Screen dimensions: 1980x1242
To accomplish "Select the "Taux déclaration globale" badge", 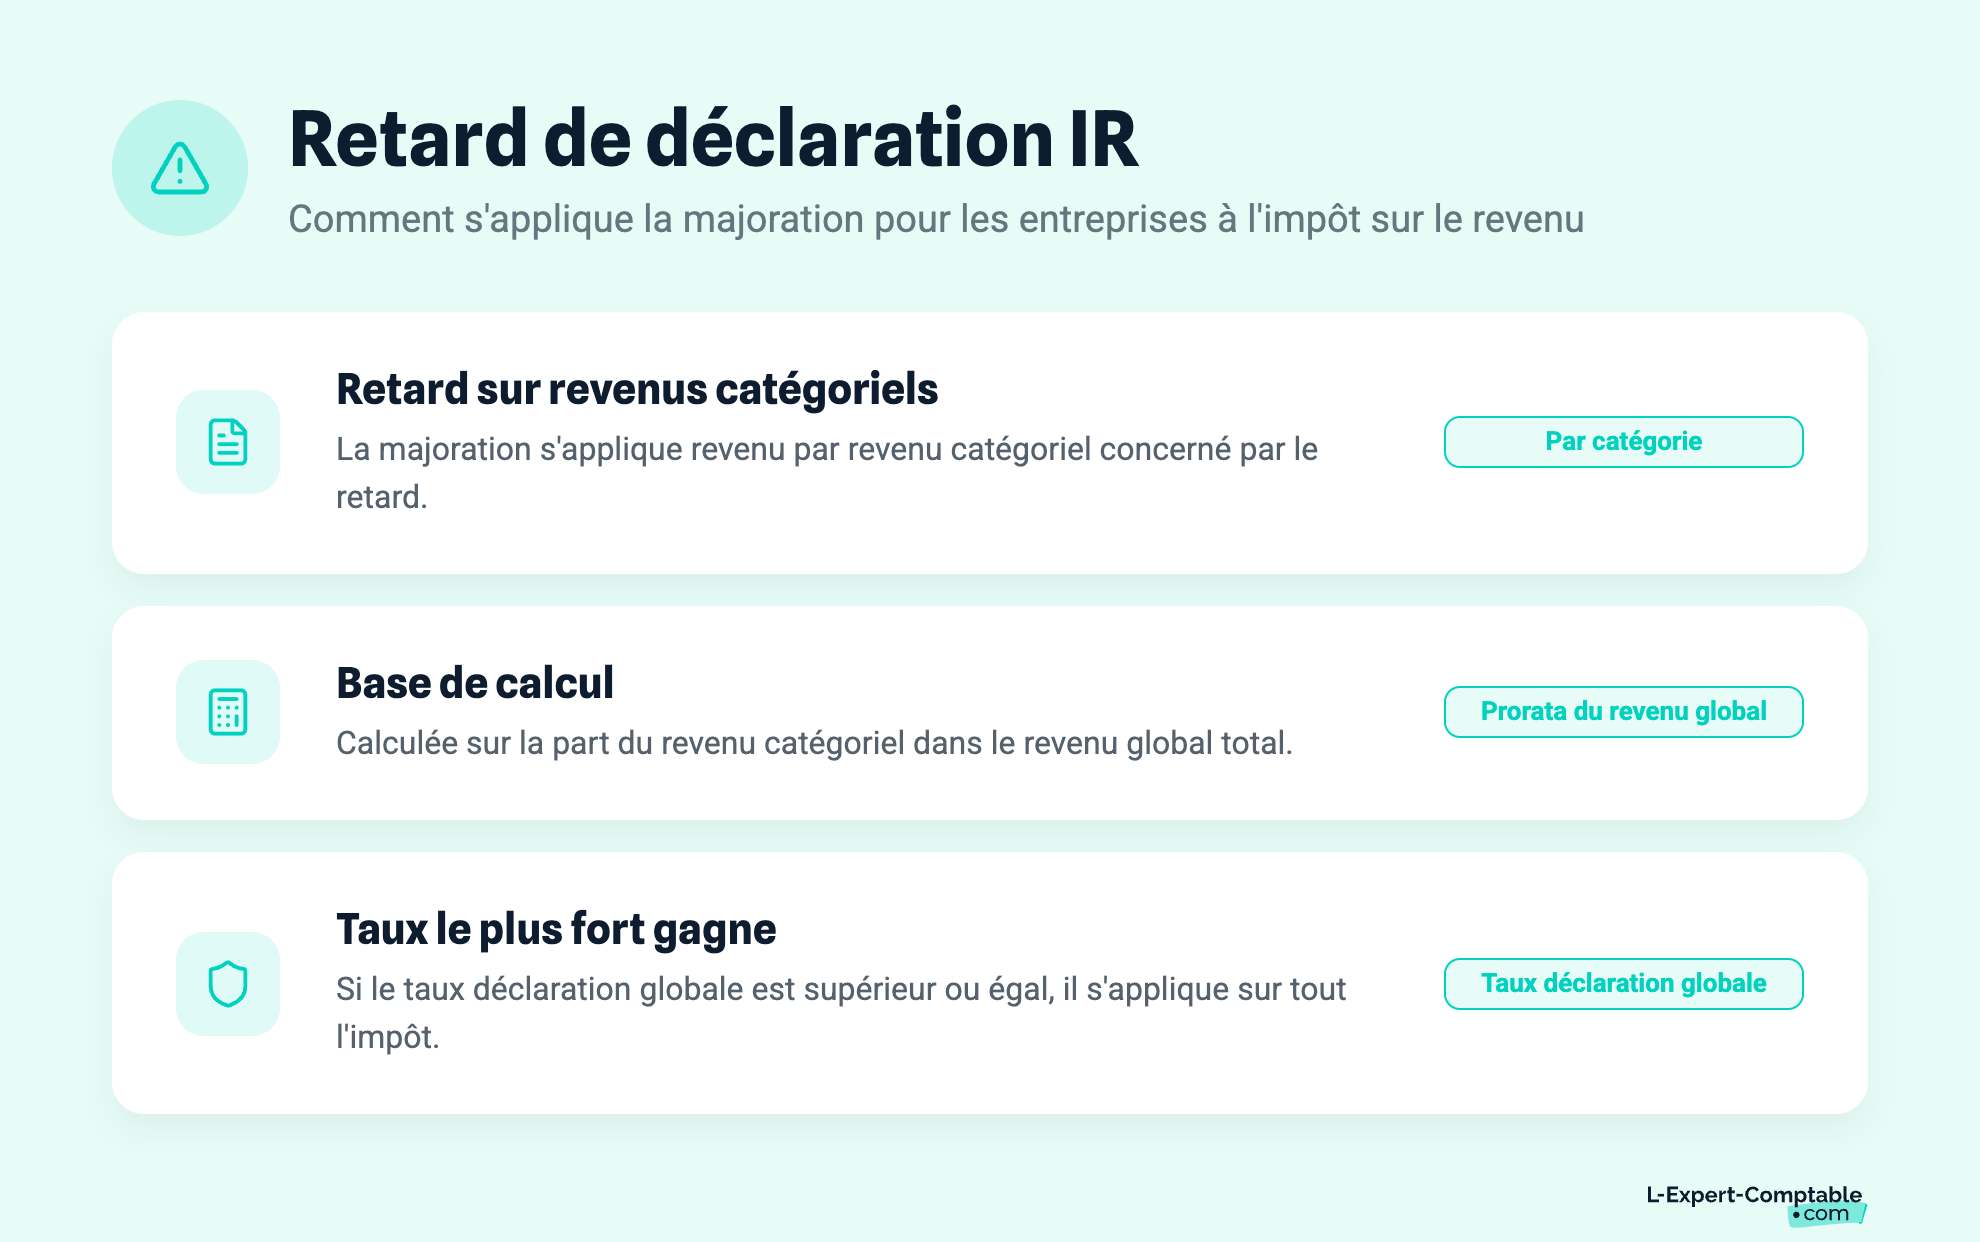I will click(x=1623, y=984).
